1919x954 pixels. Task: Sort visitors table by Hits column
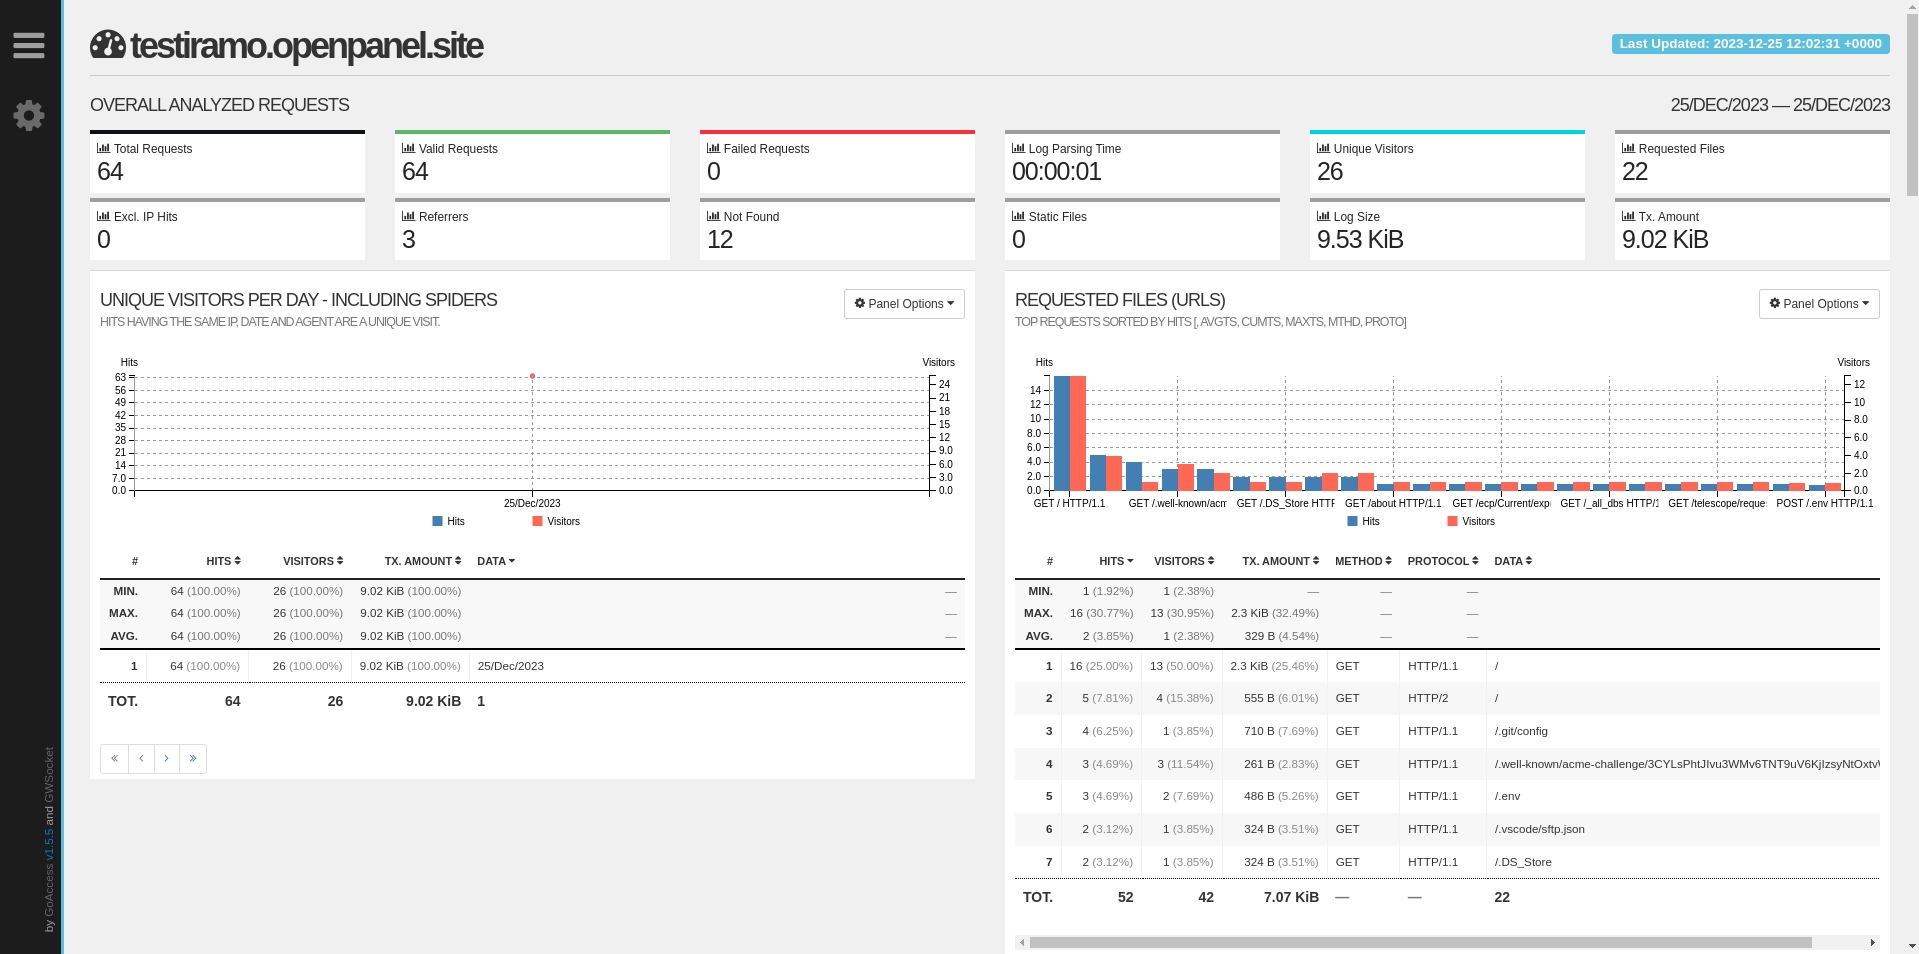pos(223,561)
